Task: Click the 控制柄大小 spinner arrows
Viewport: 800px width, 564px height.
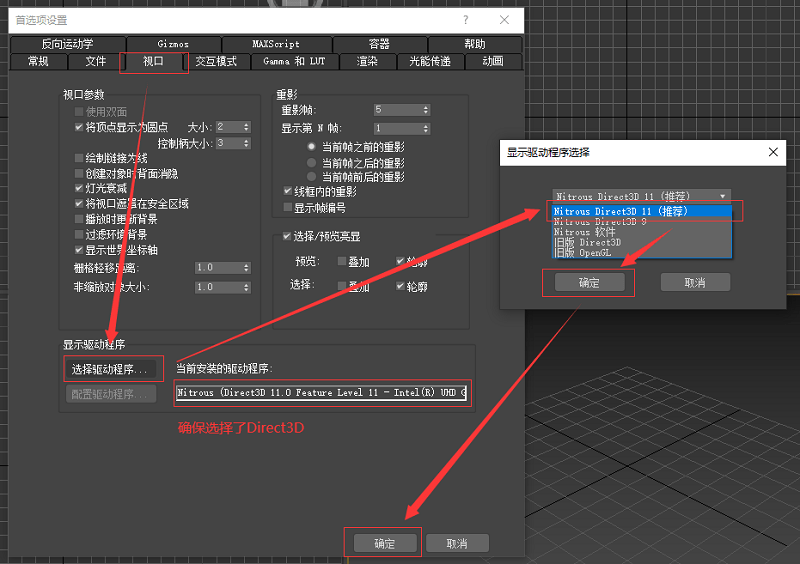Action: coord(246,143)
